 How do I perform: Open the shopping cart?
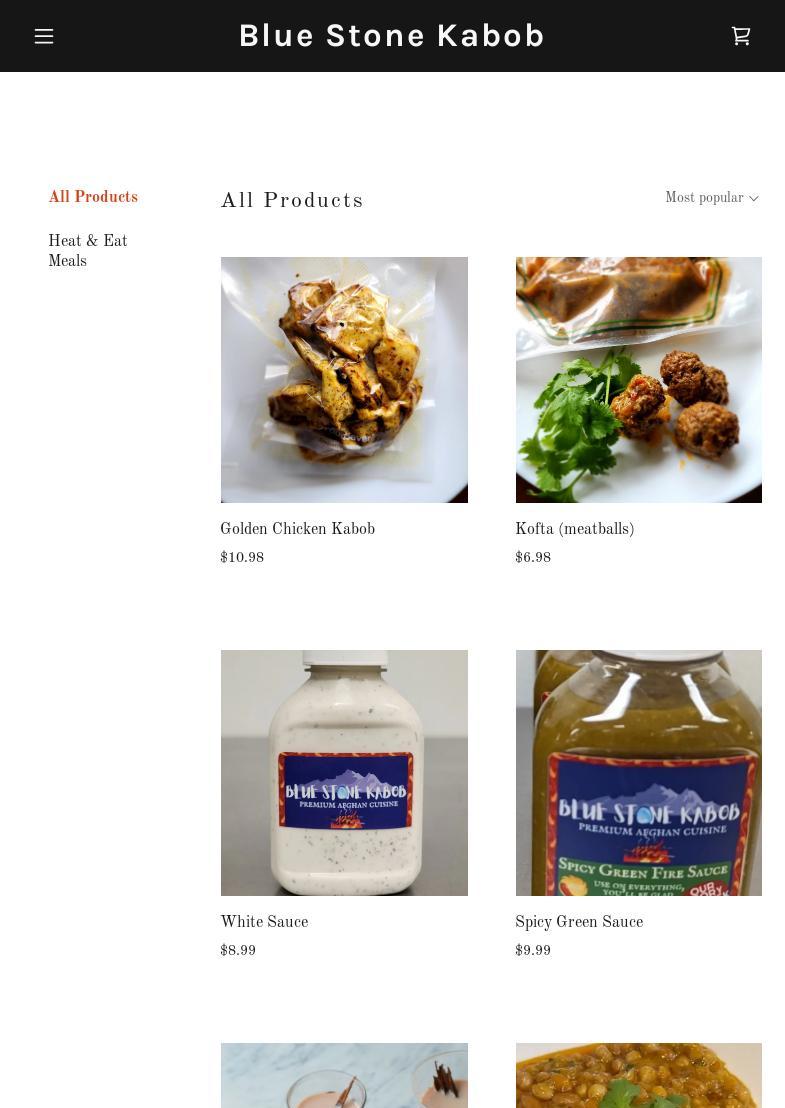741,36
